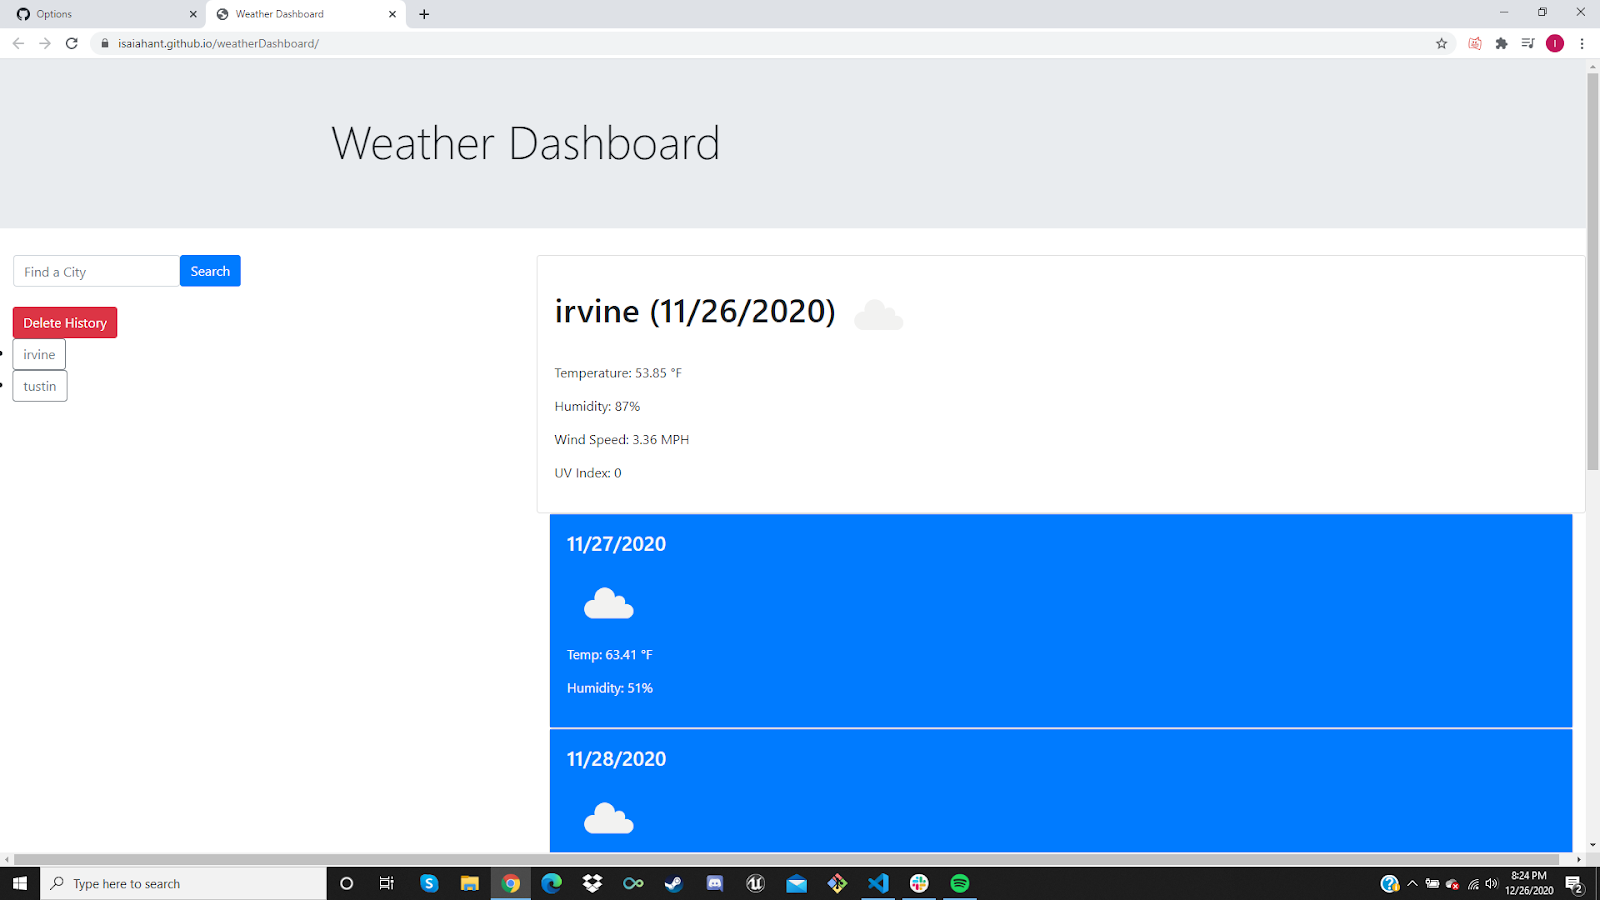
Task: Click the red extension icon beside the address bar
Action: [1474, 43]
